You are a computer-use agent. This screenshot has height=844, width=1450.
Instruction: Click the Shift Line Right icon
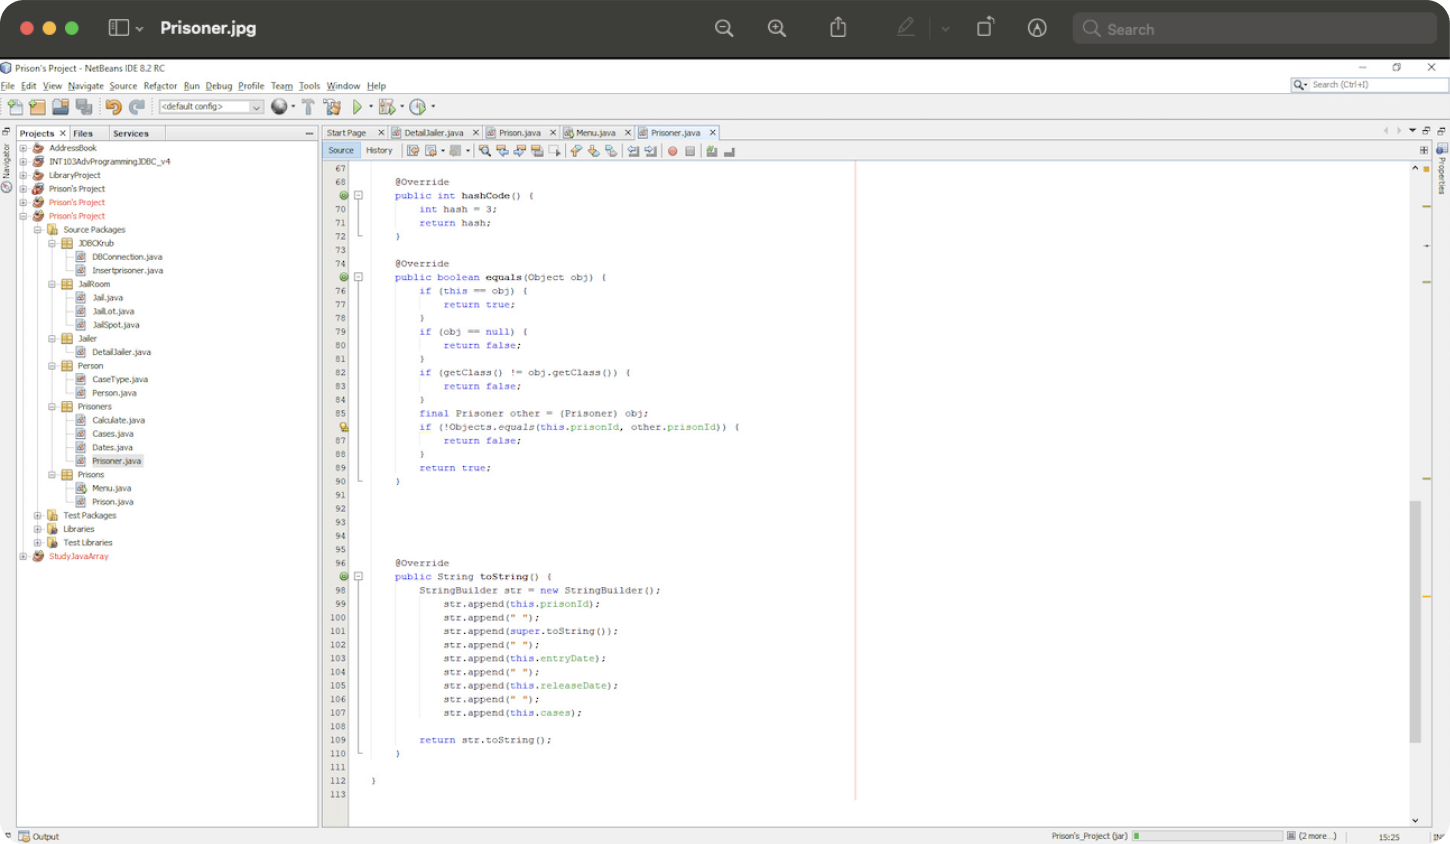[650, 151]
